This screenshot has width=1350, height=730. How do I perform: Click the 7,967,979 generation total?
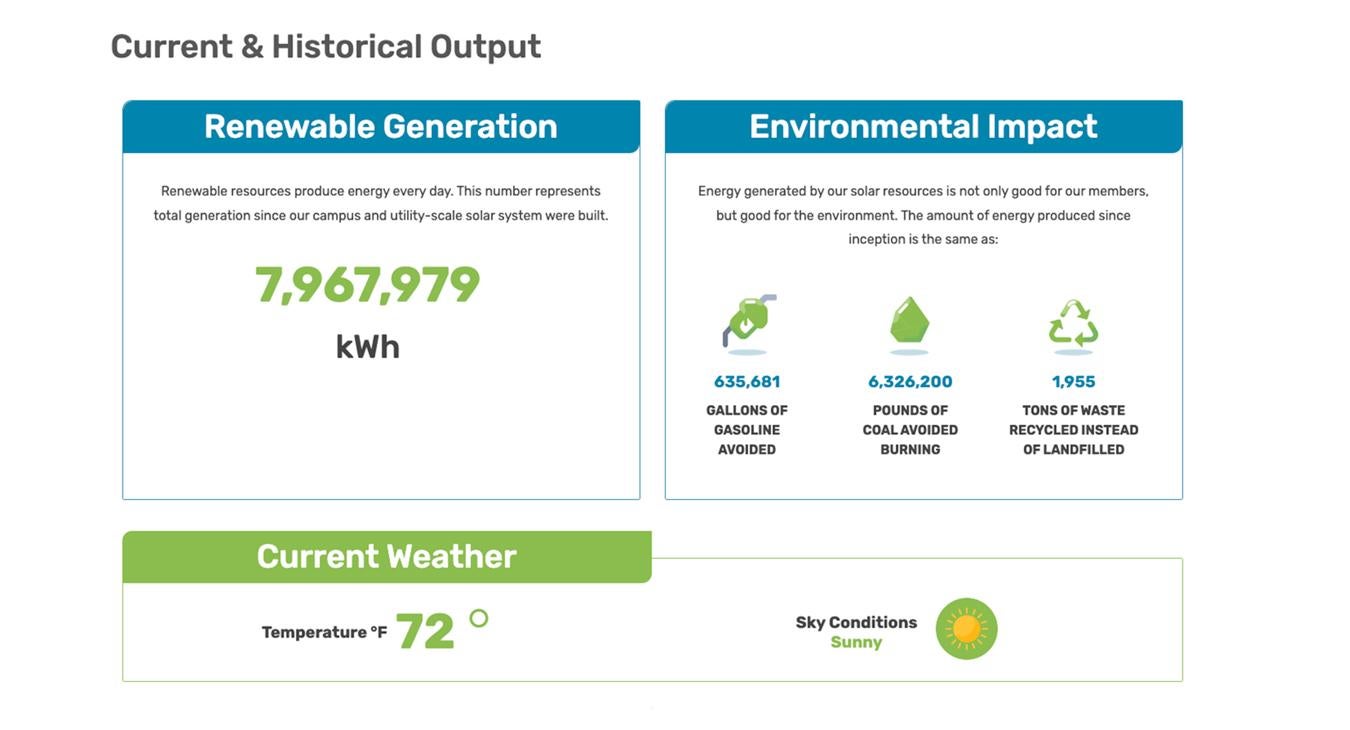(368, 285)
